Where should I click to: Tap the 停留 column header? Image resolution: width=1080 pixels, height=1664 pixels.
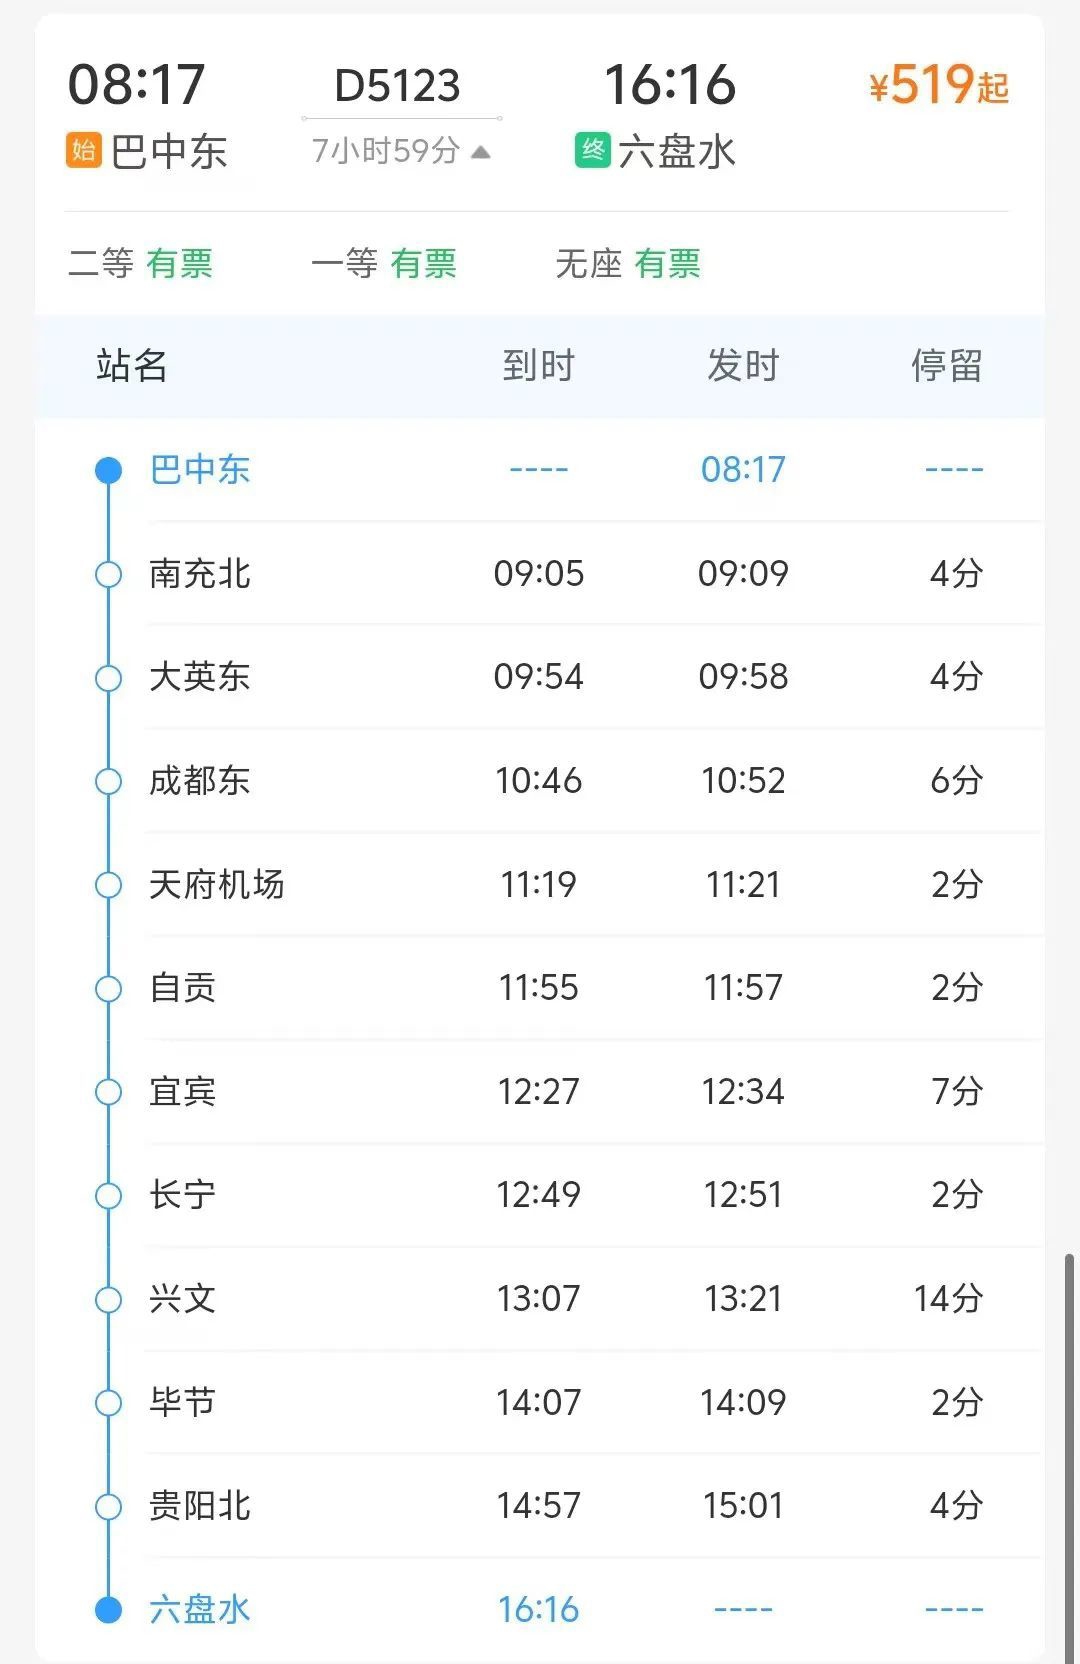click(x=946, y=366)
